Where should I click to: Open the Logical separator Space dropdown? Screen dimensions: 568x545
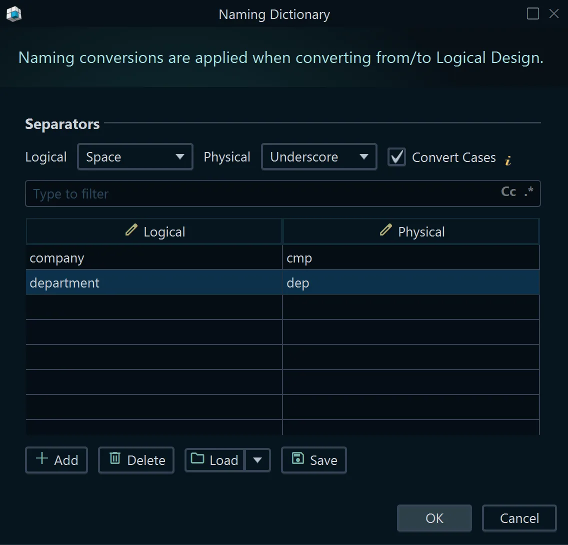coord(135,157)
